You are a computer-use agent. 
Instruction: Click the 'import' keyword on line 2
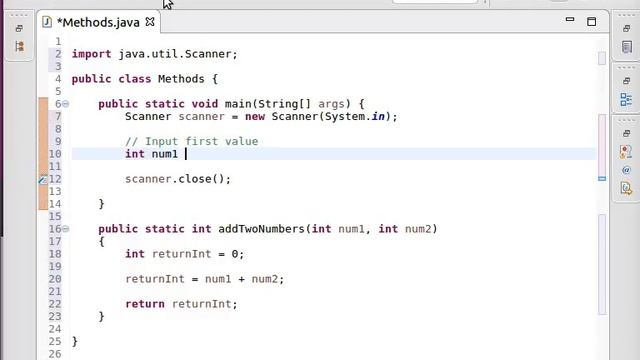[91, 54]
